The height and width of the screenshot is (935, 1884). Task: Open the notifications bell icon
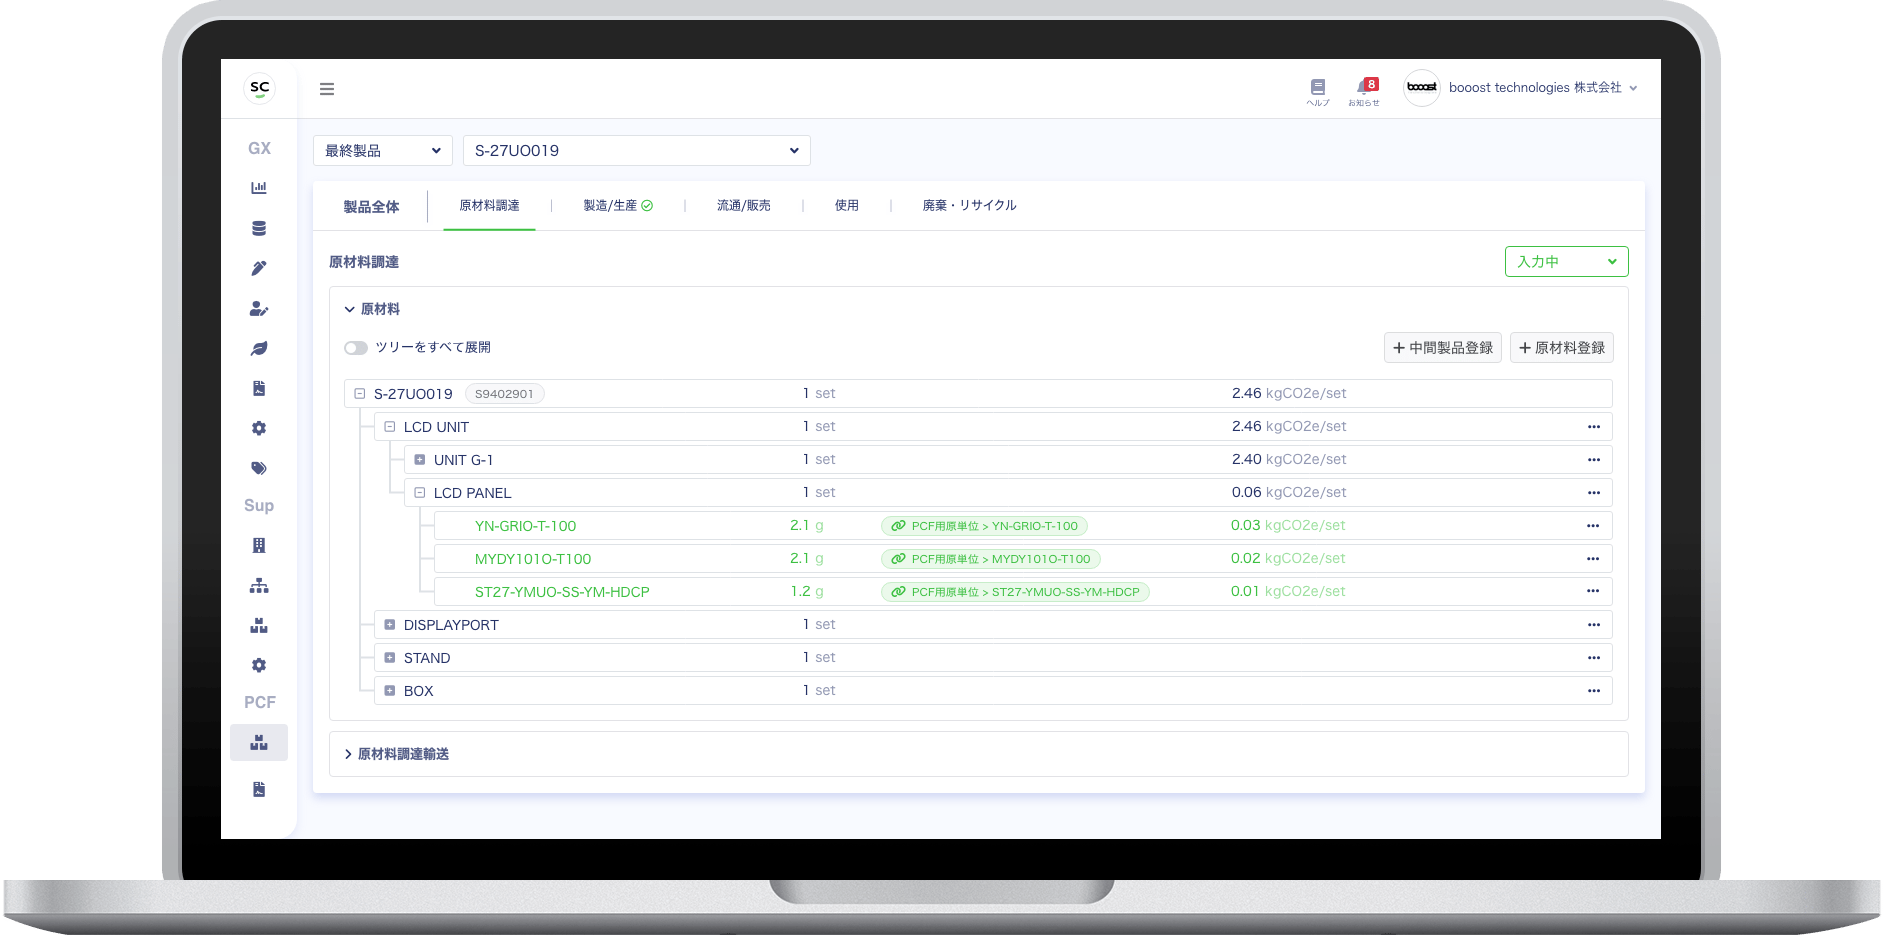1364,87
